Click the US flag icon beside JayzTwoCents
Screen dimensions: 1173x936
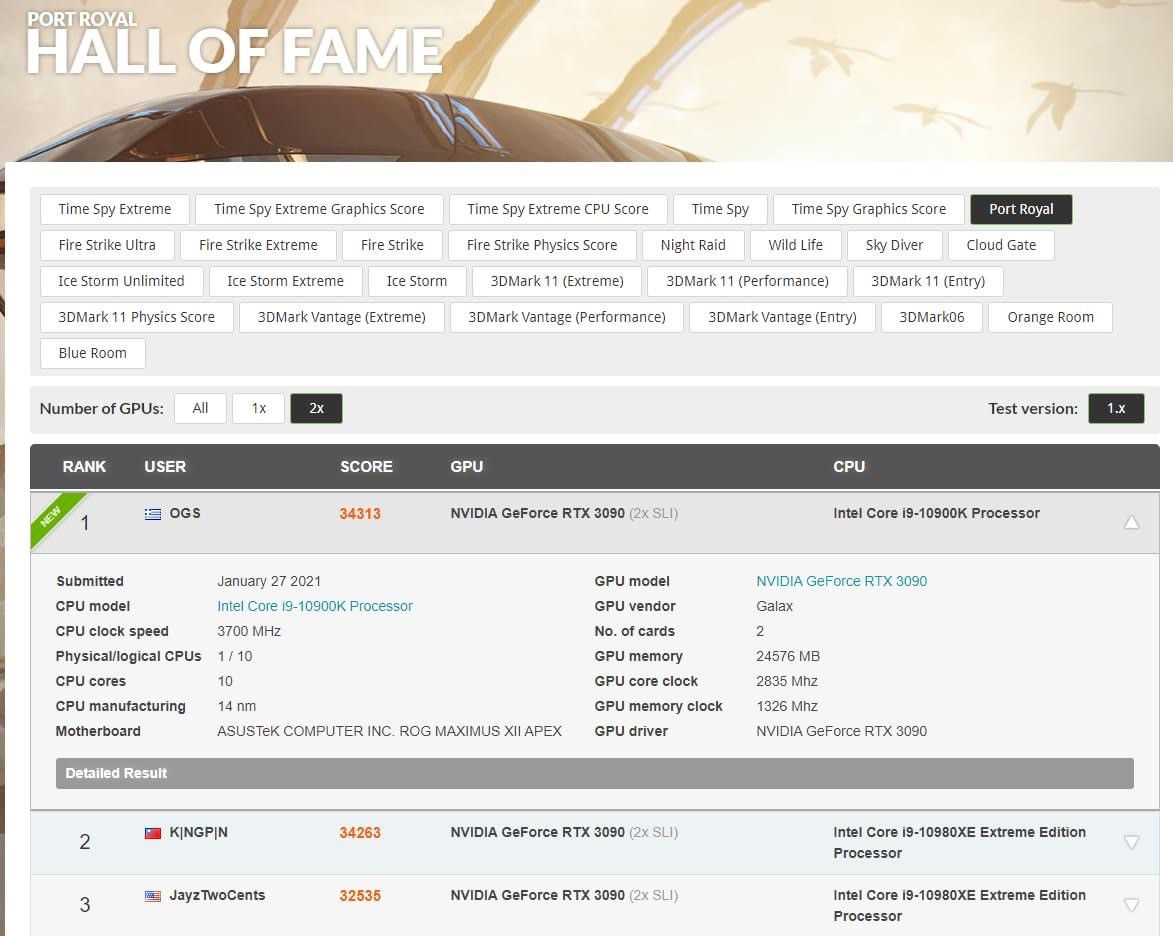pyautogui.click(x=153, y=896)
